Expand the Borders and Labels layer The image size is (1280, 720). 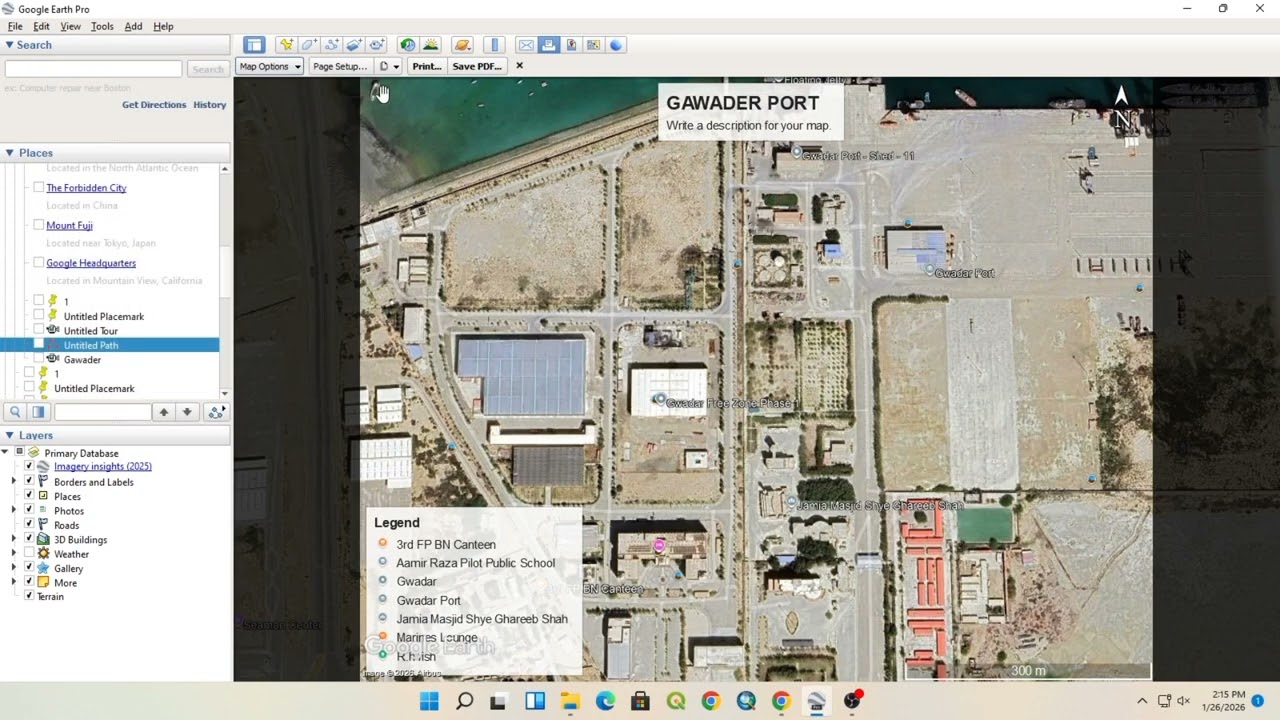[14, 481]
